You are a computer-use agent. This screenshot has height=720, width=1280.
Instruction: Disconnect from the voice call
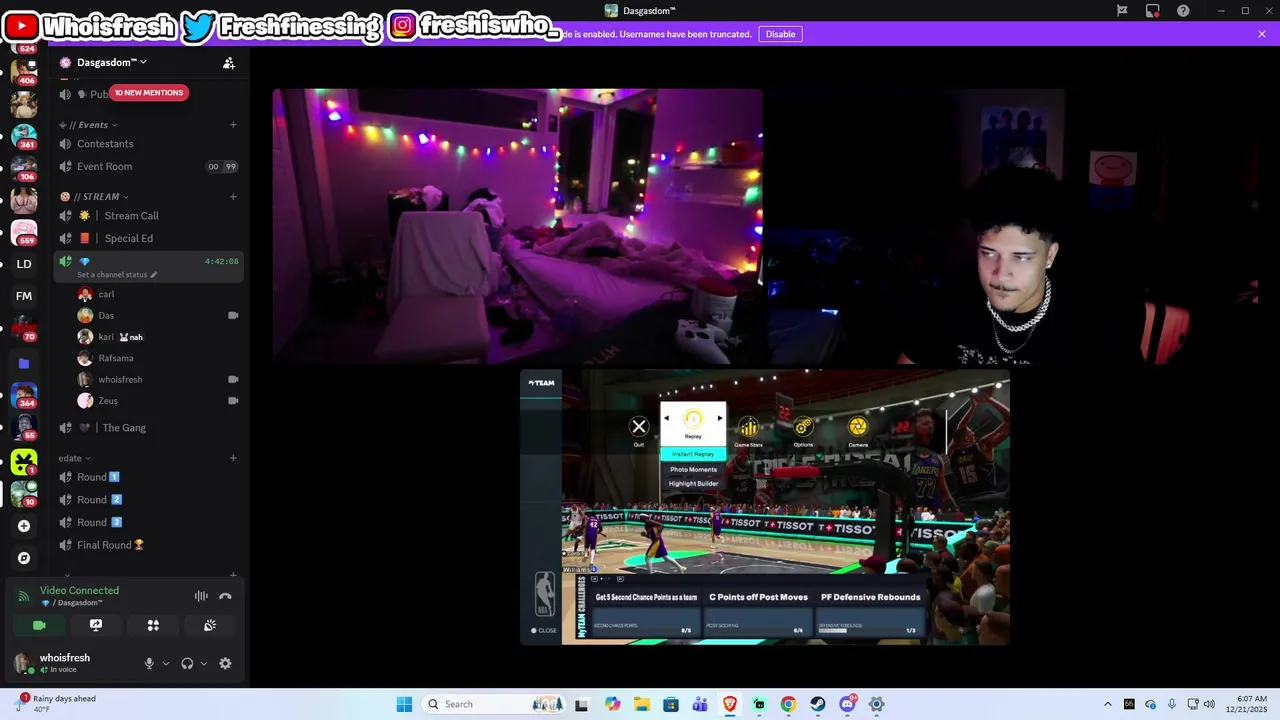click(x=225, y=596)
